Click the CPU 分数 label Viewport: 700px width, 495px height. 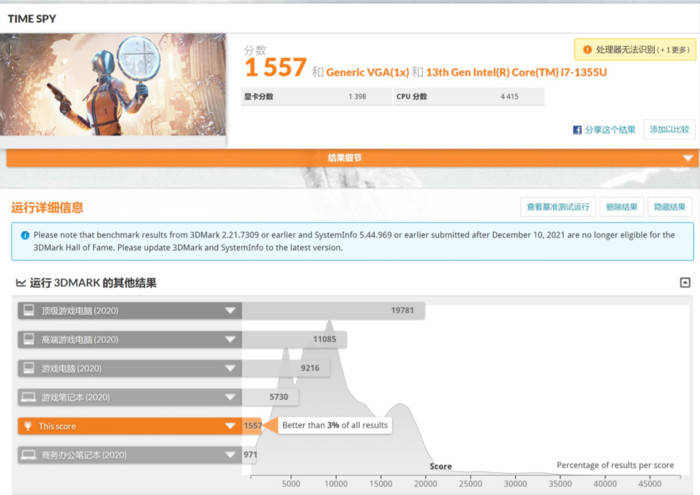click(412, 96)
